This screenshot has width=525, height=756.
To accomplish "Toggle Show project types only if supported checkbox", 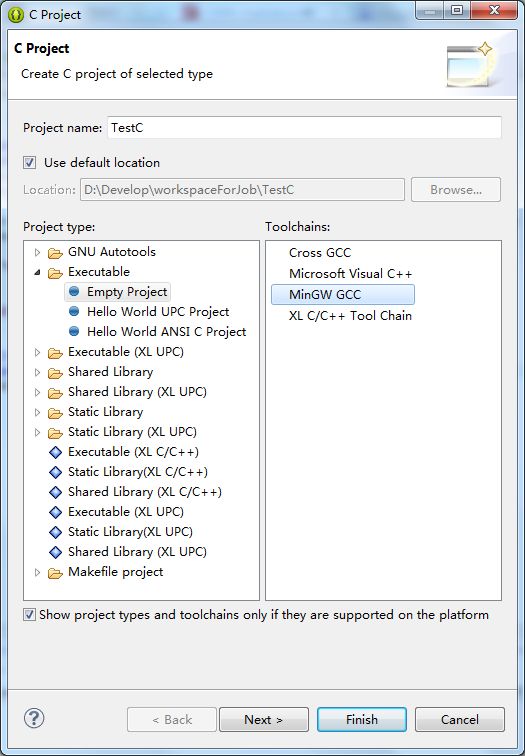I will coord(29,615).
